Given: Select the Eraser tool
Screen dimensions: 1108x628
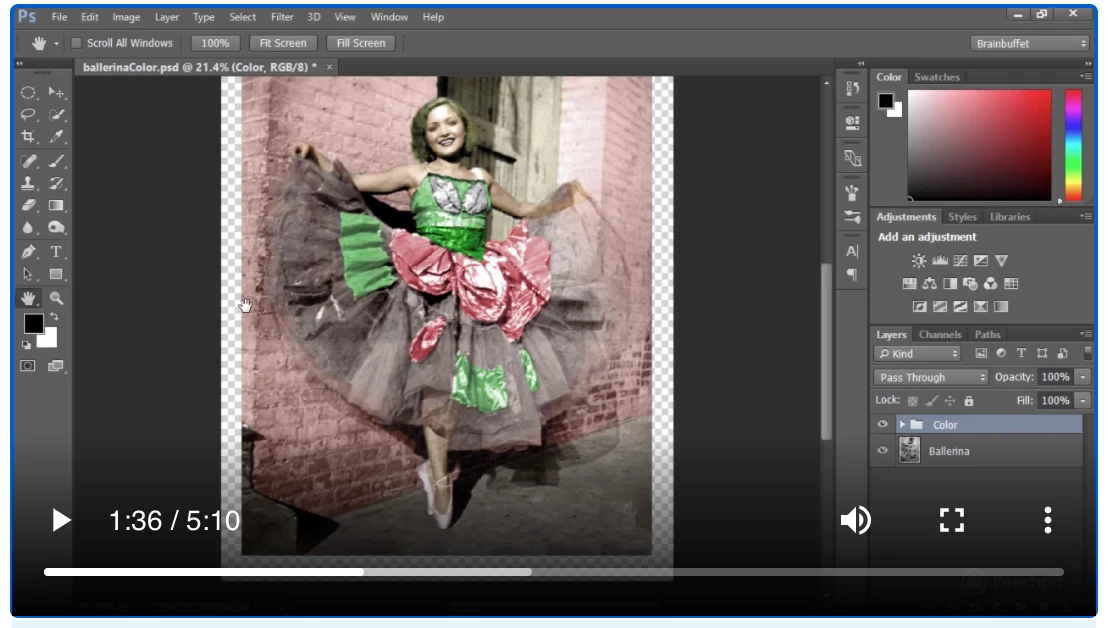Looking at the screenshot, I should 29,206.
